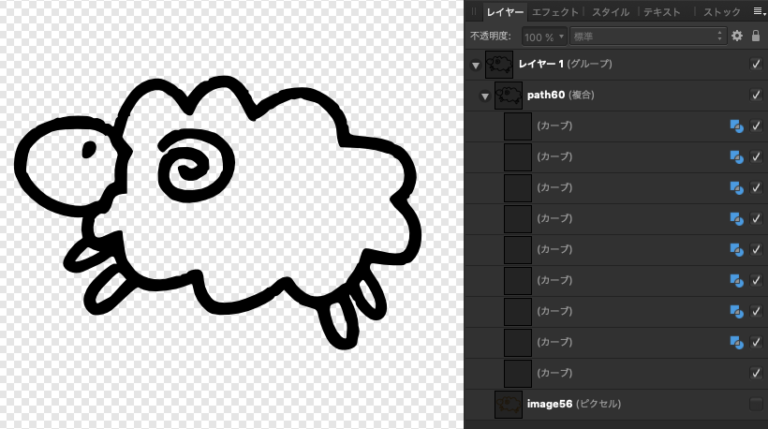The width and height of the screenshot is (768, 429).
Task: Open the blend mode 標準 dropdown
Action: click(x=646, y=36)
